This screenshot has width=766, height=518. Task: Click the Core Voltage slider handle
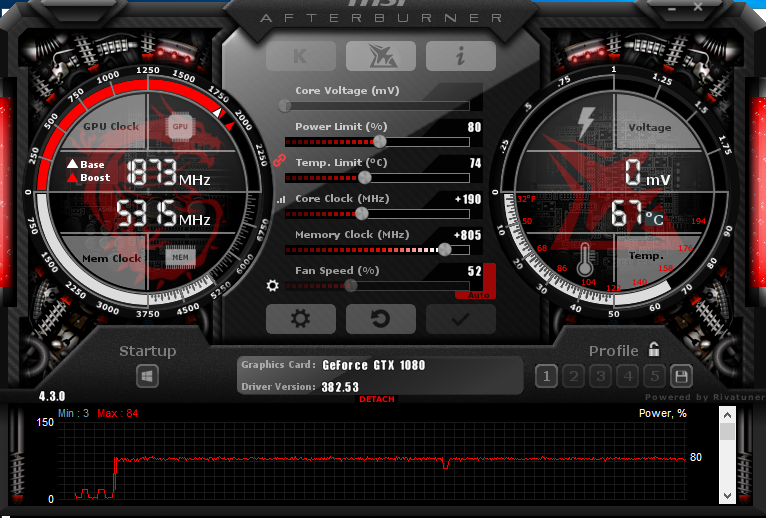tap(285, 106)
